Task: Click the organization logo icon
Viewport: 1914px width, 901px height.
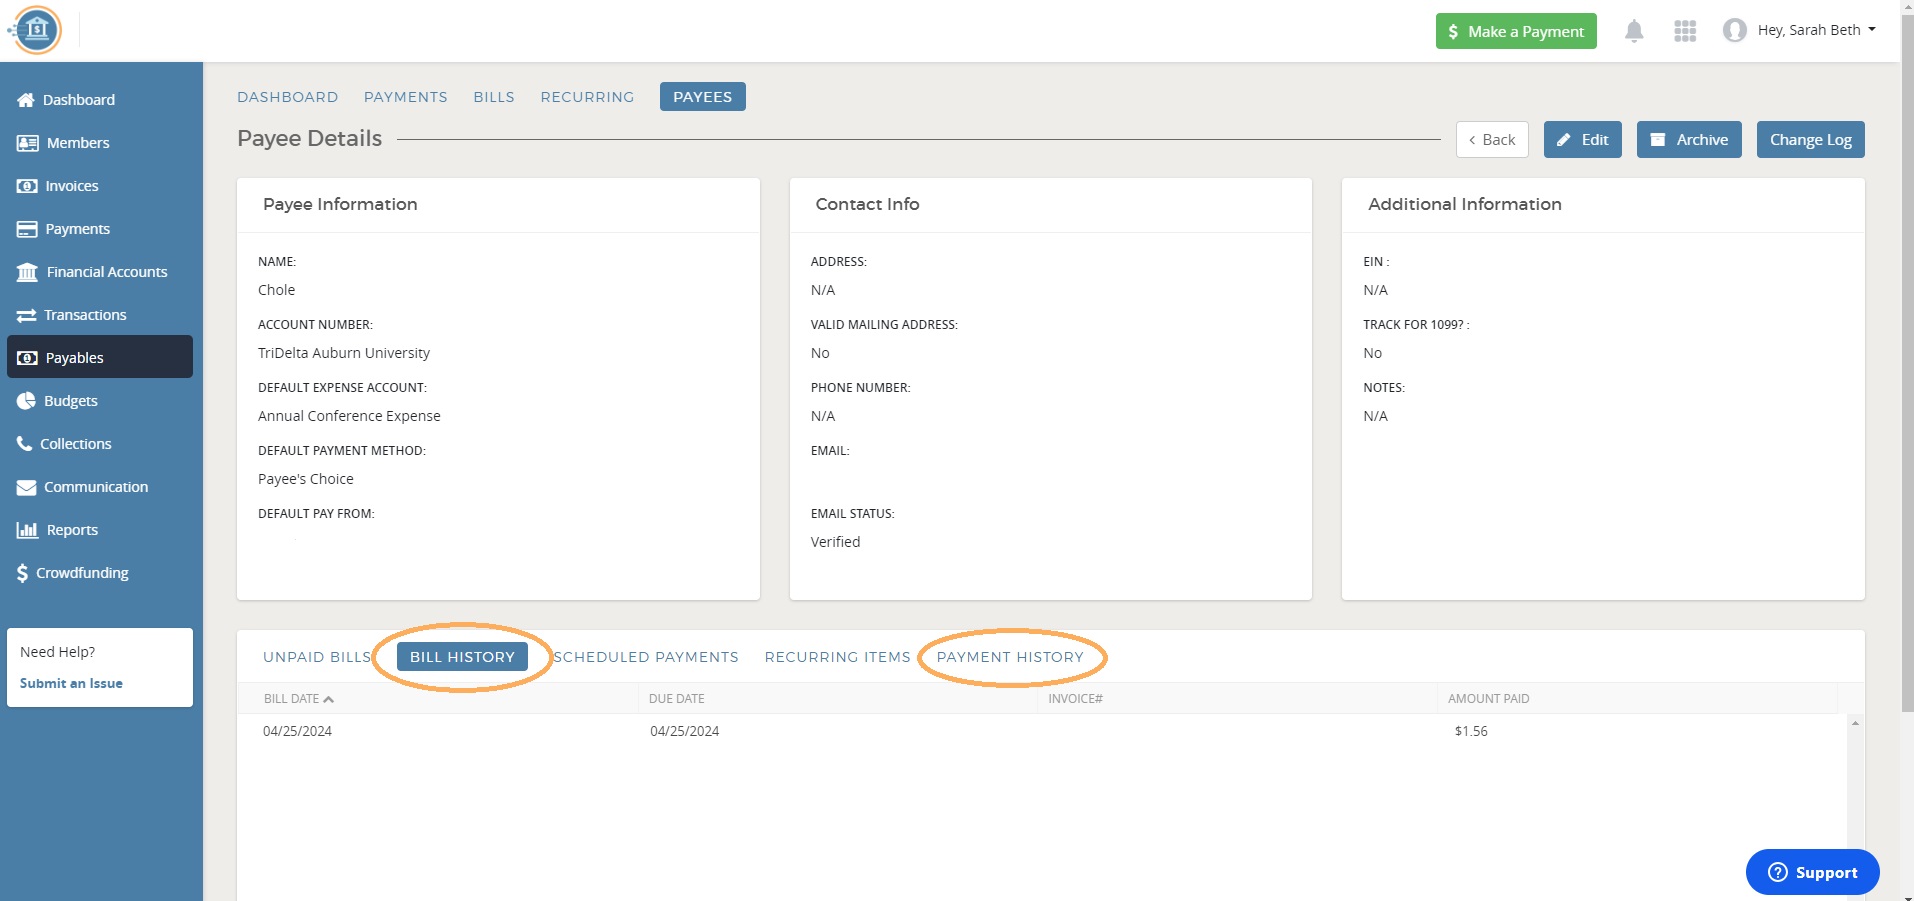Action: [37, 30]
